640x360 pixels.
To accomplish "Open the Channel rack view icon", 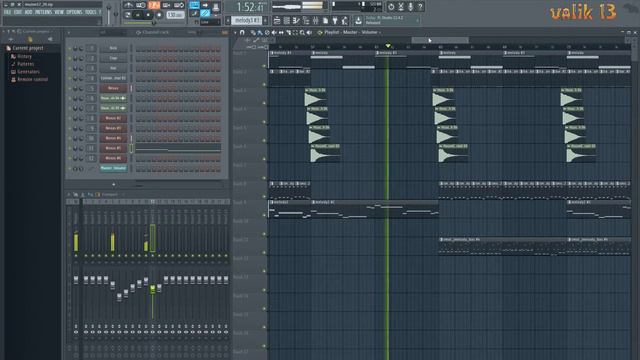I will (x=287, y=20).
